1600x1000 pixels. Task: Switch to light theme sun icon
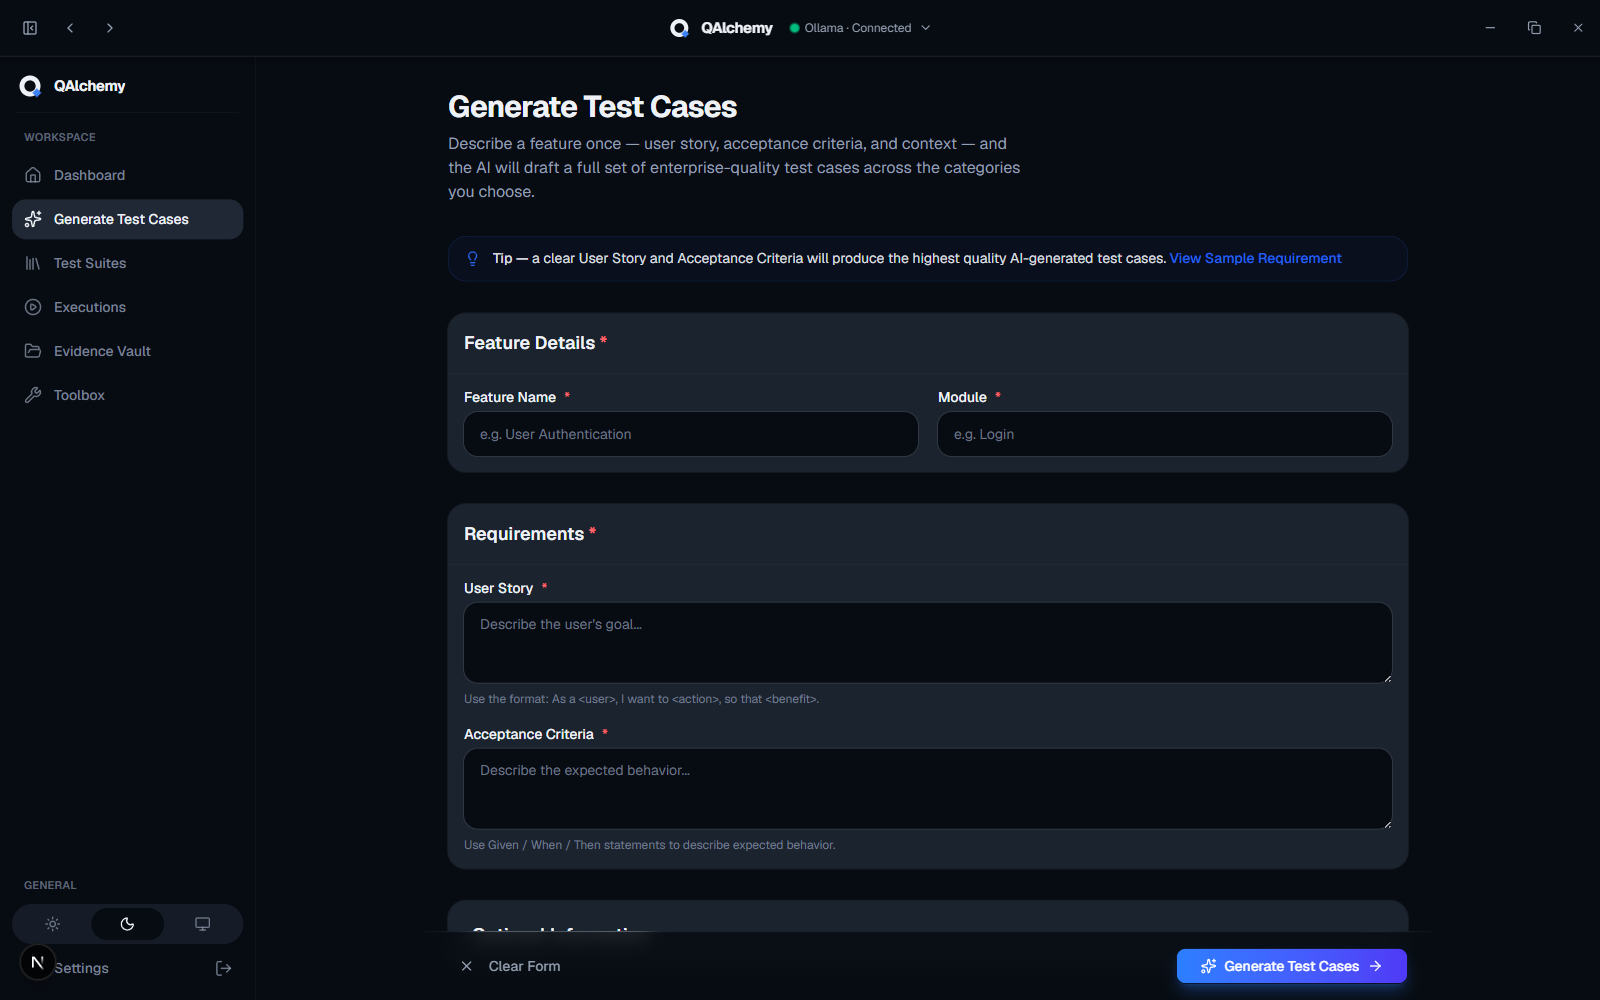(x=53, y=924)
